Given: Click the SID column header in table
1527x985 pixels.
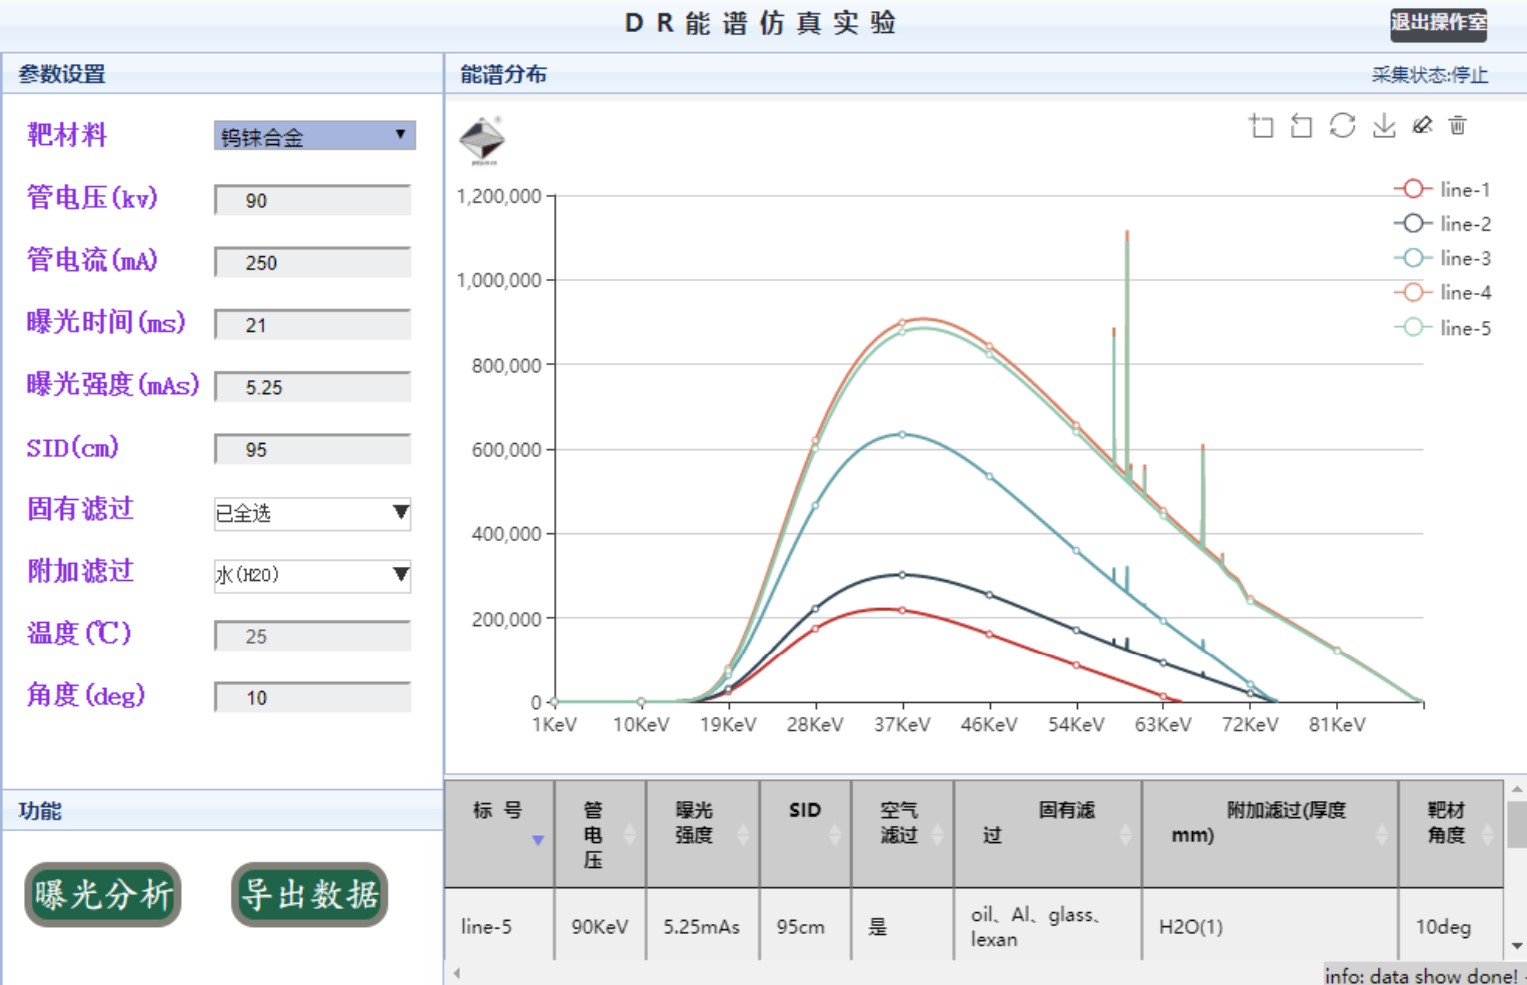Looking at the screenshot, I should click(804, 811).
